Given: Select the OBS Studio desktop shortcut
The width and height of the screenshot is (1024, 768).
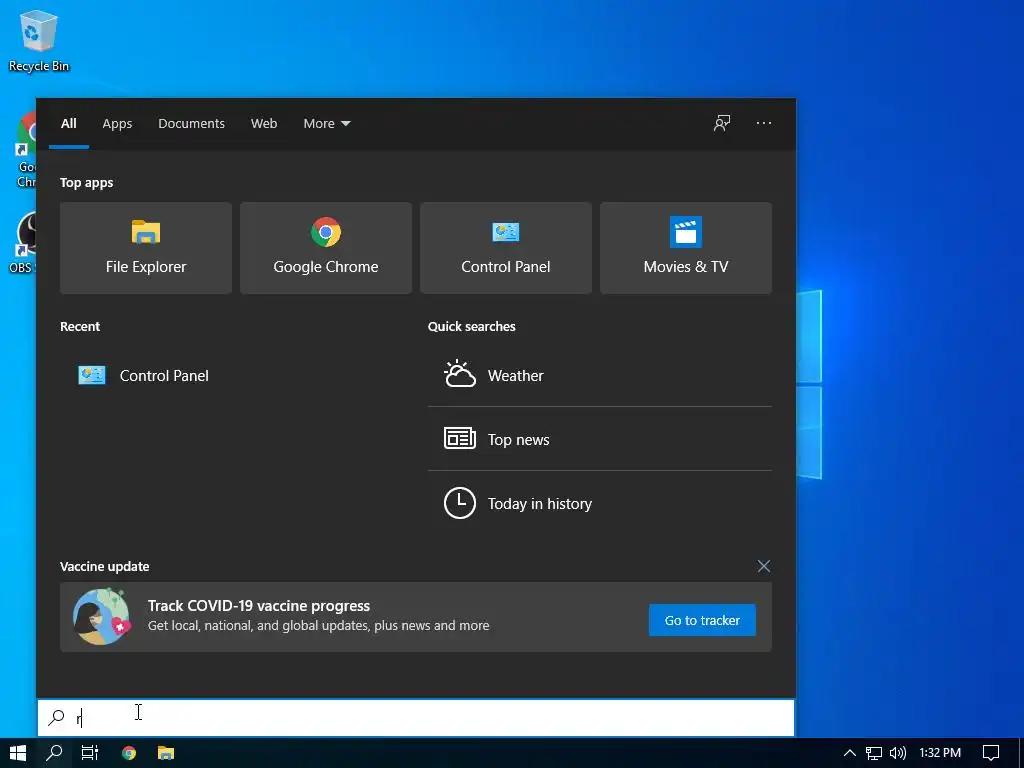Looking at the screenshot, I should point(24,243).
